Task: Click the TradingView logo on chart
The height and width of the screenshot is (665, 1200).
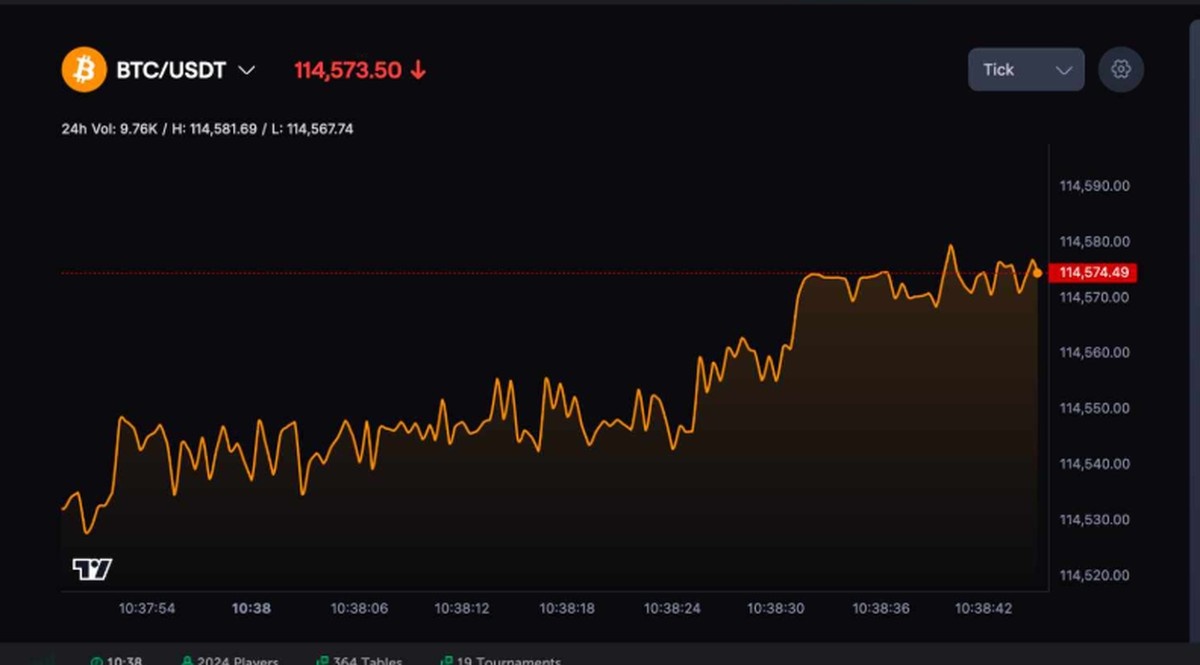Action: coord(92,569)
